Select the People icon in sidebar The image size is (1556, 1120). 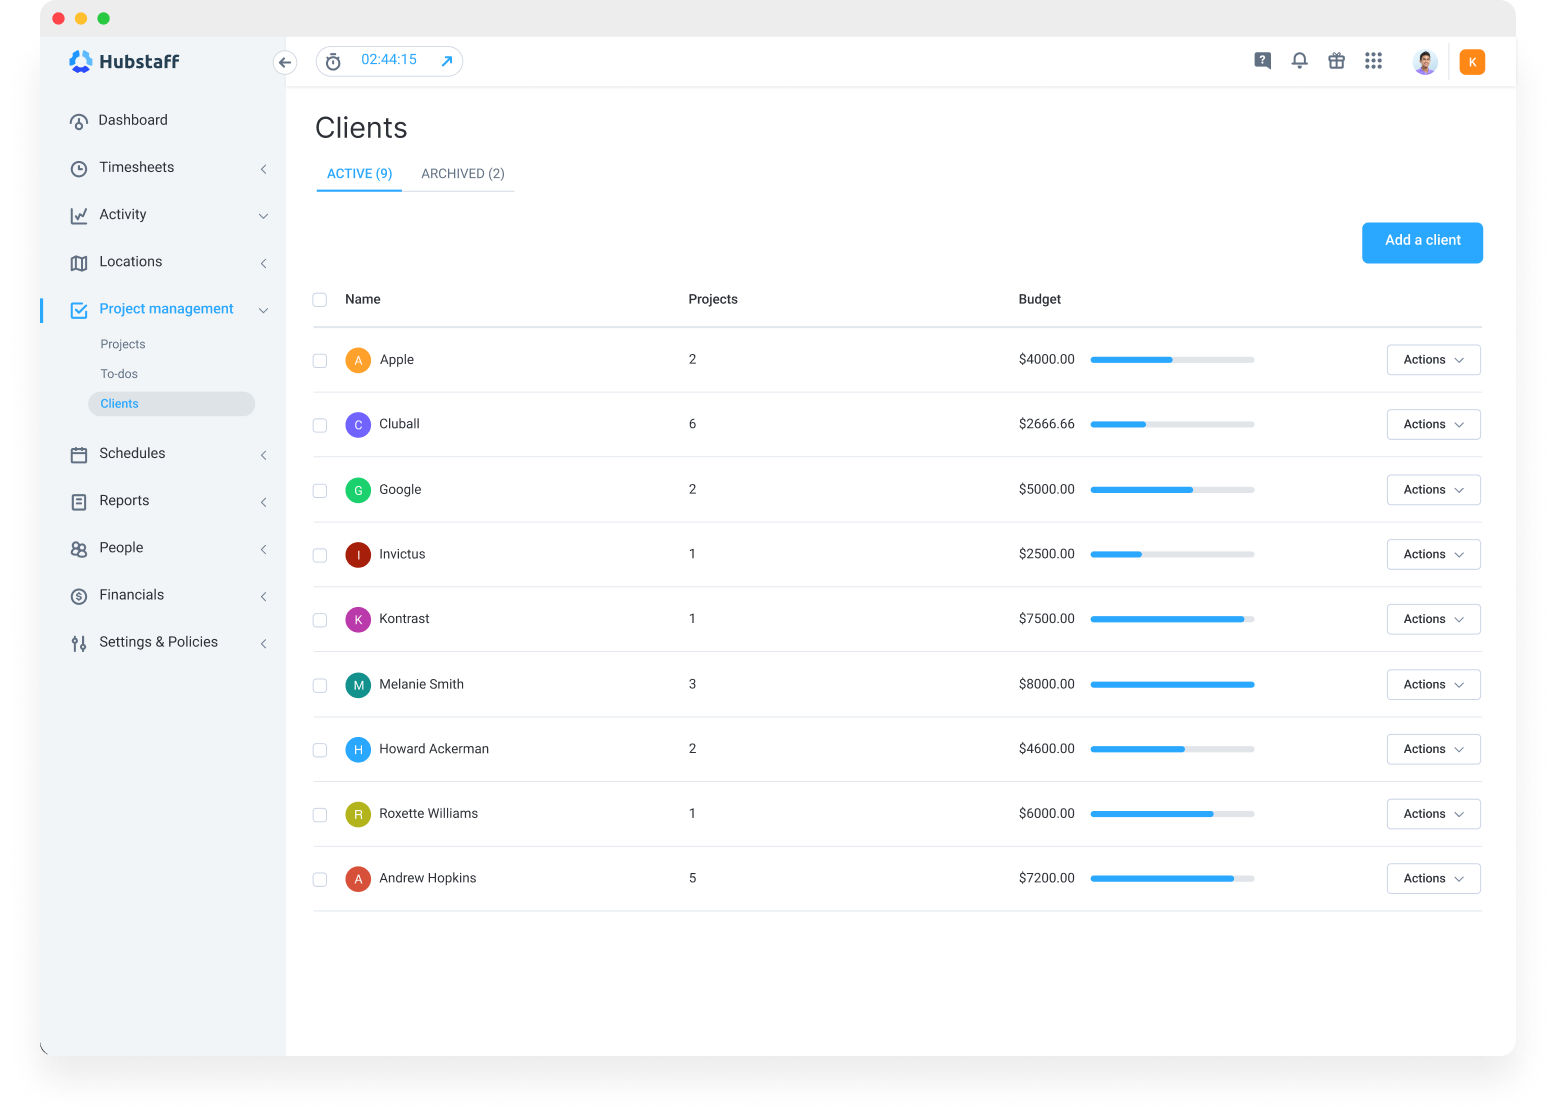point(79,548)
